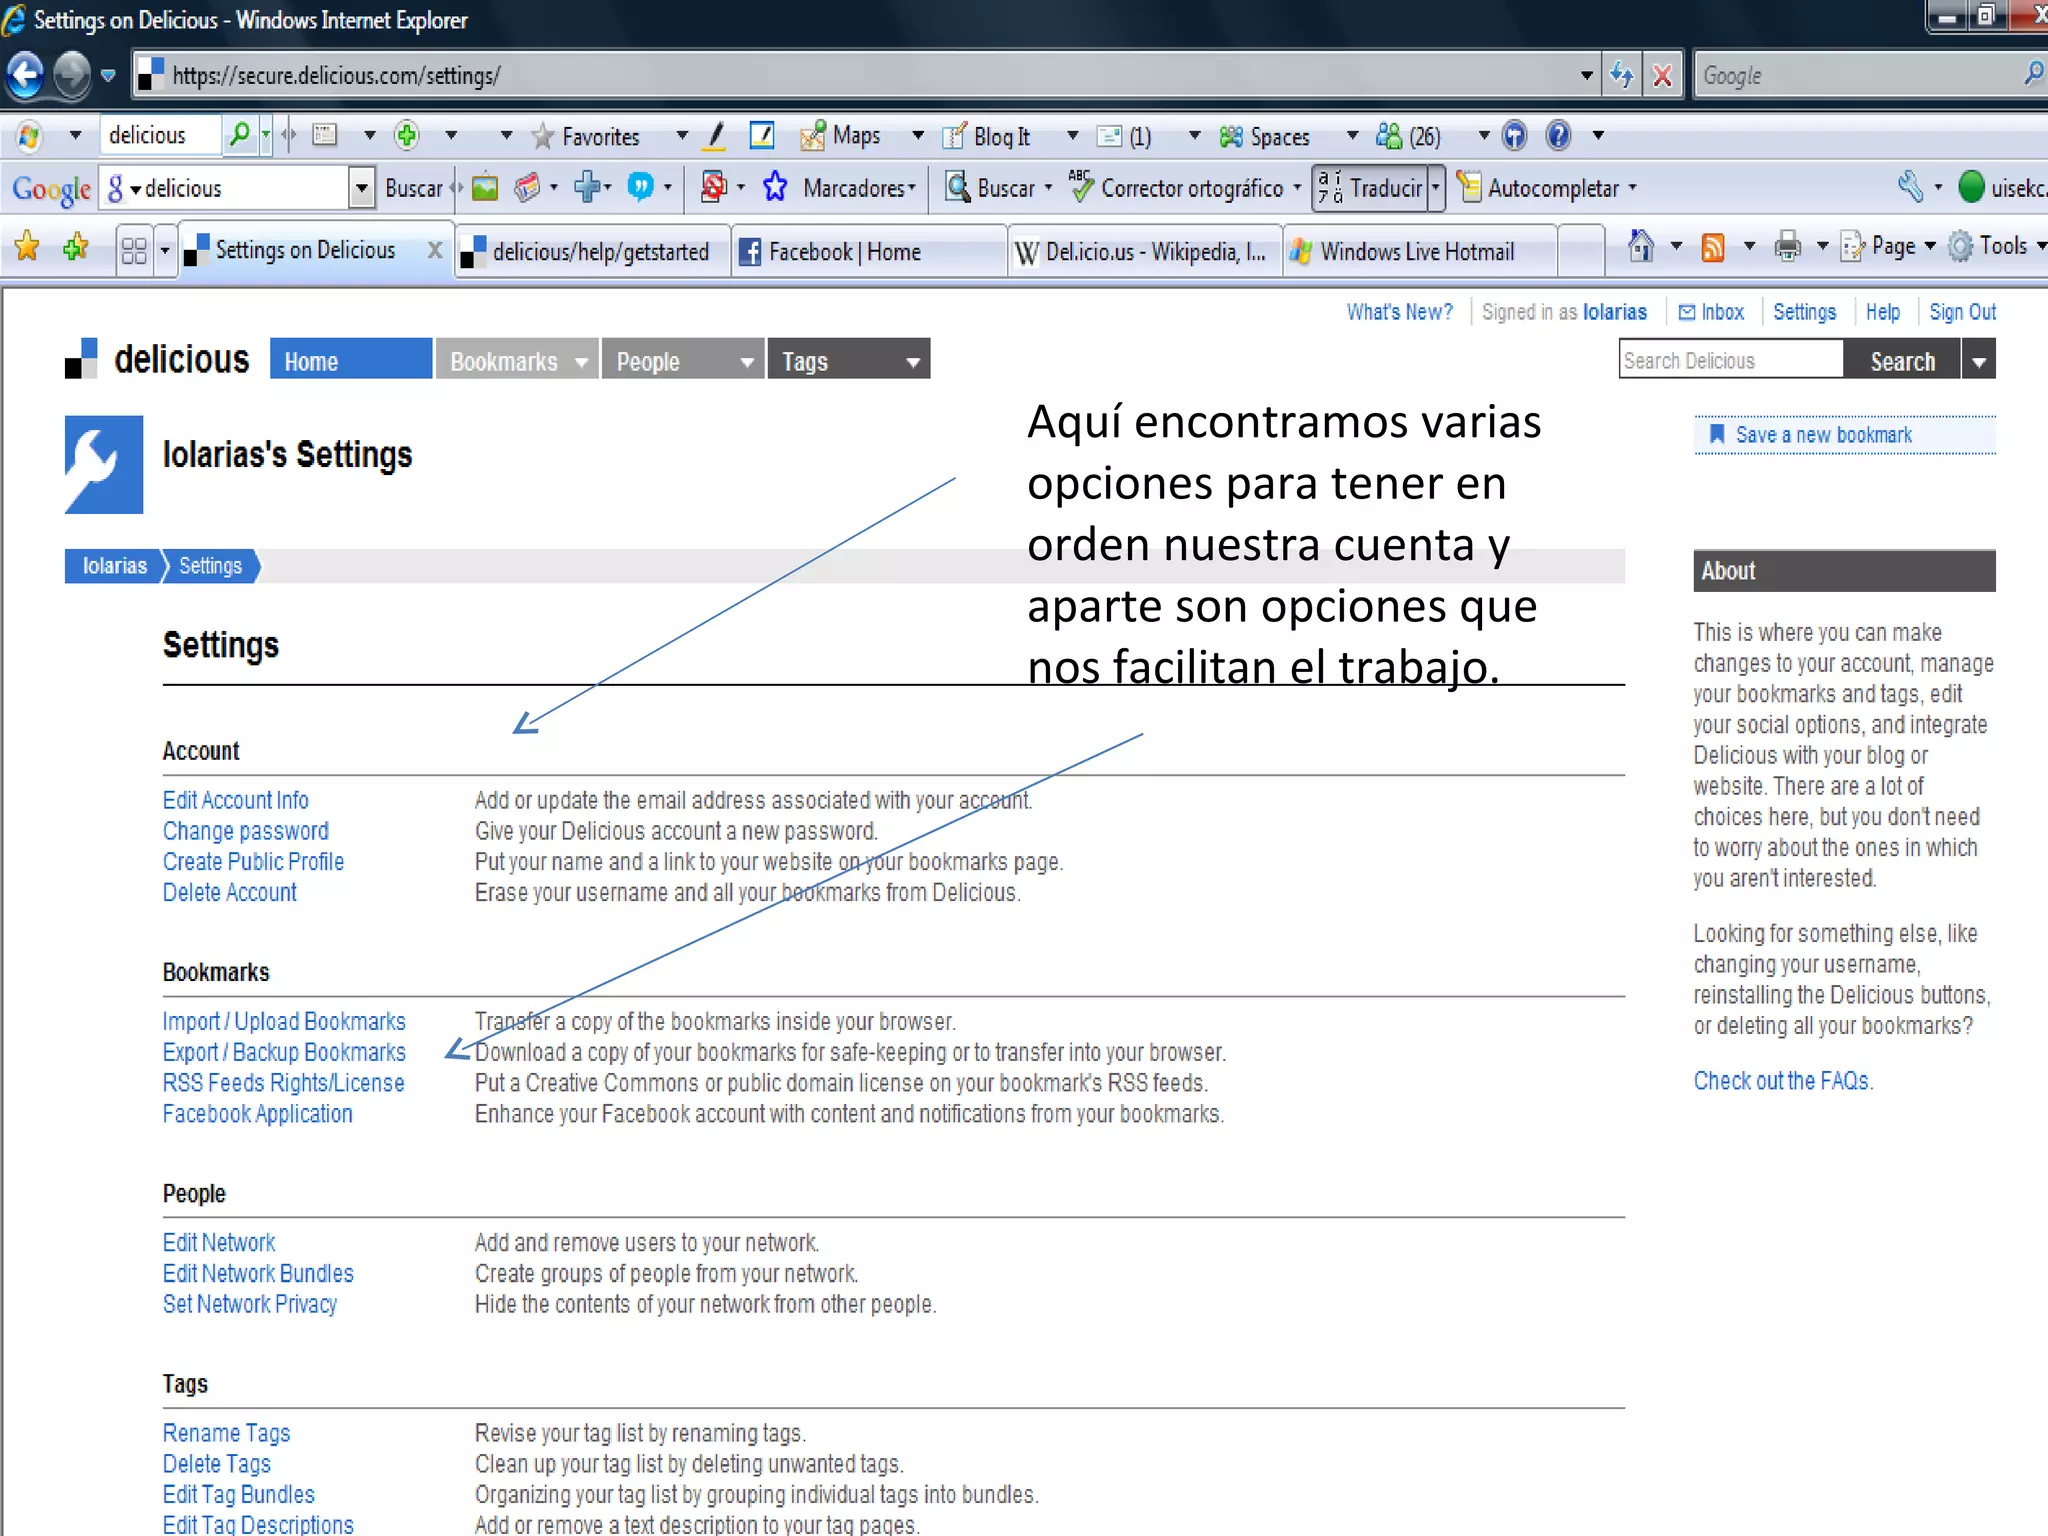Screen dimensions: 2048x1536
Task: Click the Stop loading red X icon
Action: point(1662,75)
